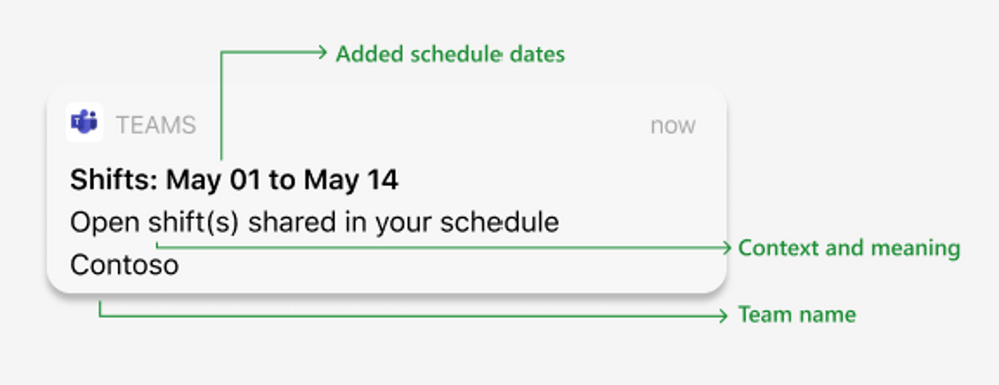This screenshot has height=385, width=999.
Task: Click the "May 14" end date in the title
Action: (x=351, y=180)
